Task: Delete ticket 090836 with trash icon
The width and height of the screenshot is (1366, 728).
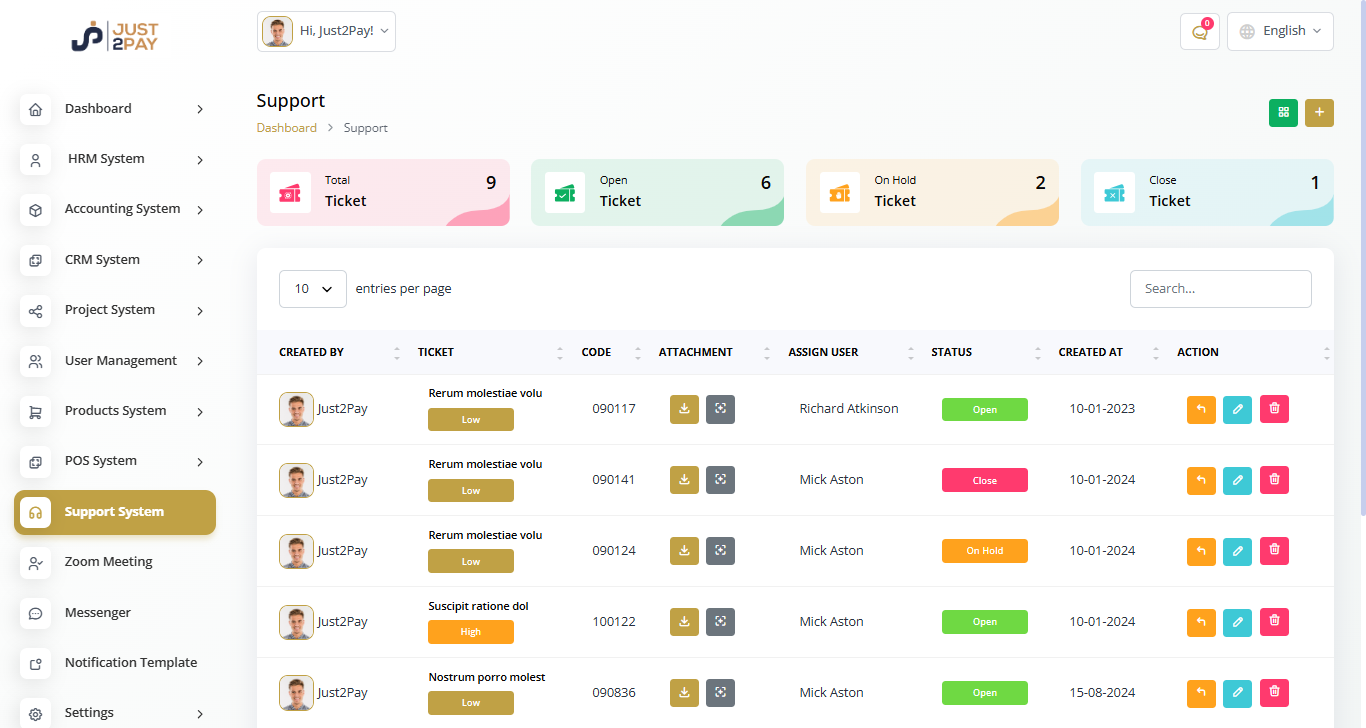Action: pos(1274,693)
